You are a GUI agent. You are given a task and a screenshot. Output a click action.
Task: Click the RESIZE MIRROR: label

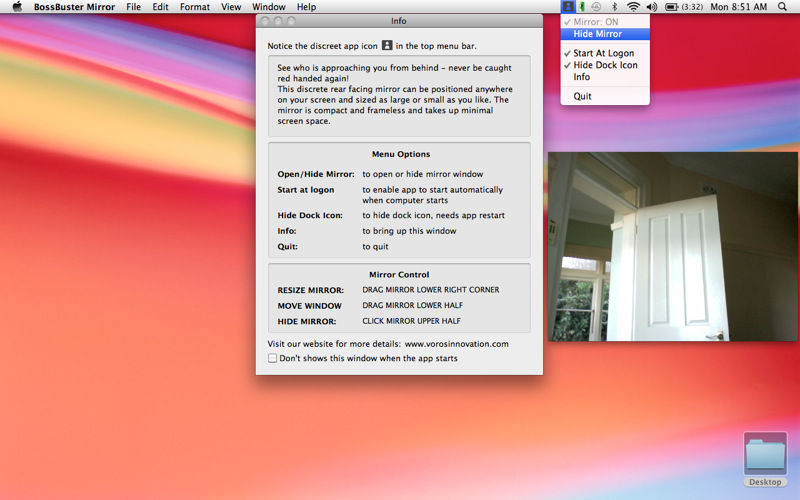click(311, 290)
